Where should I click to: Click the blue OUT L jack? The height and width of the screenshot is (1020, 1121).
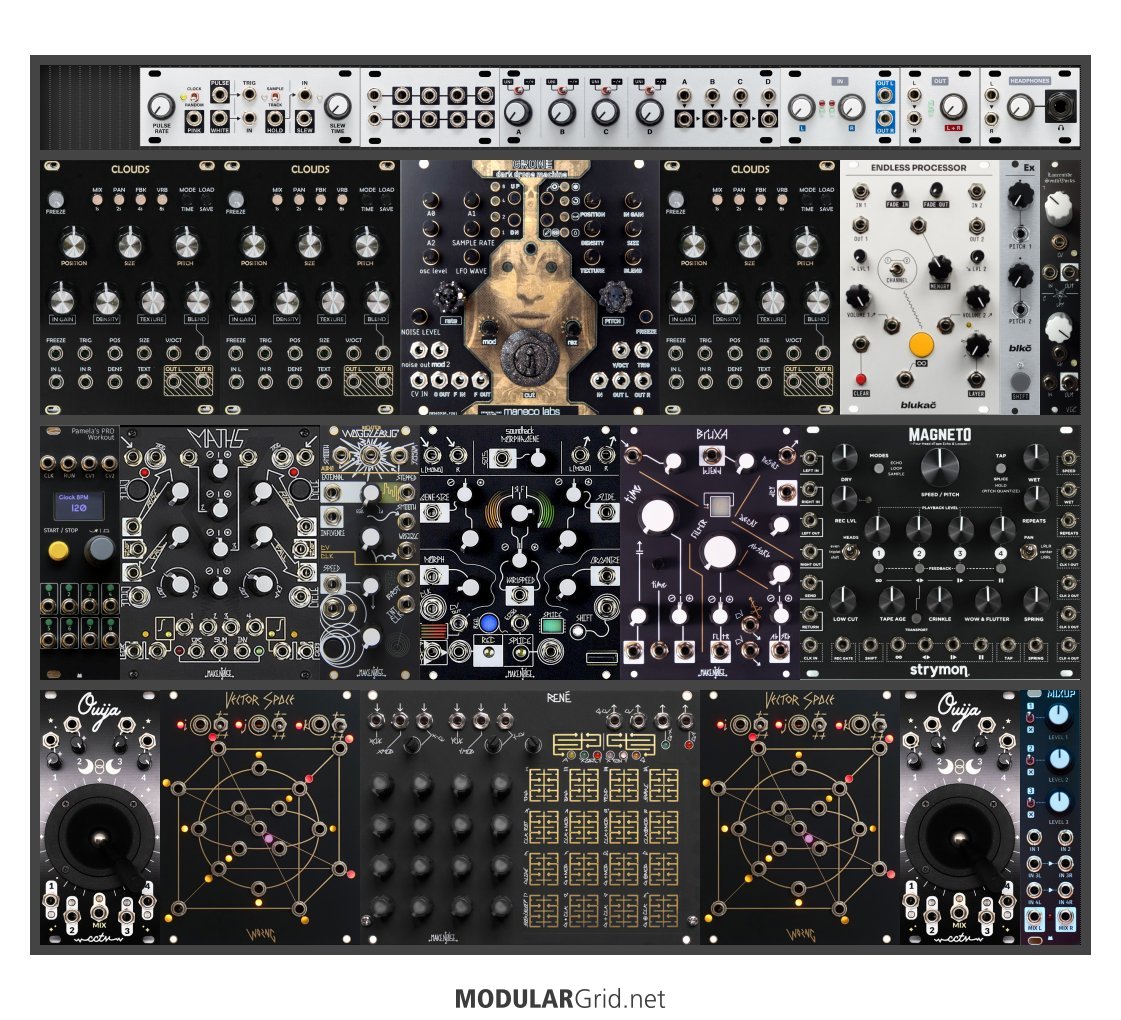[x=885, y=96]
